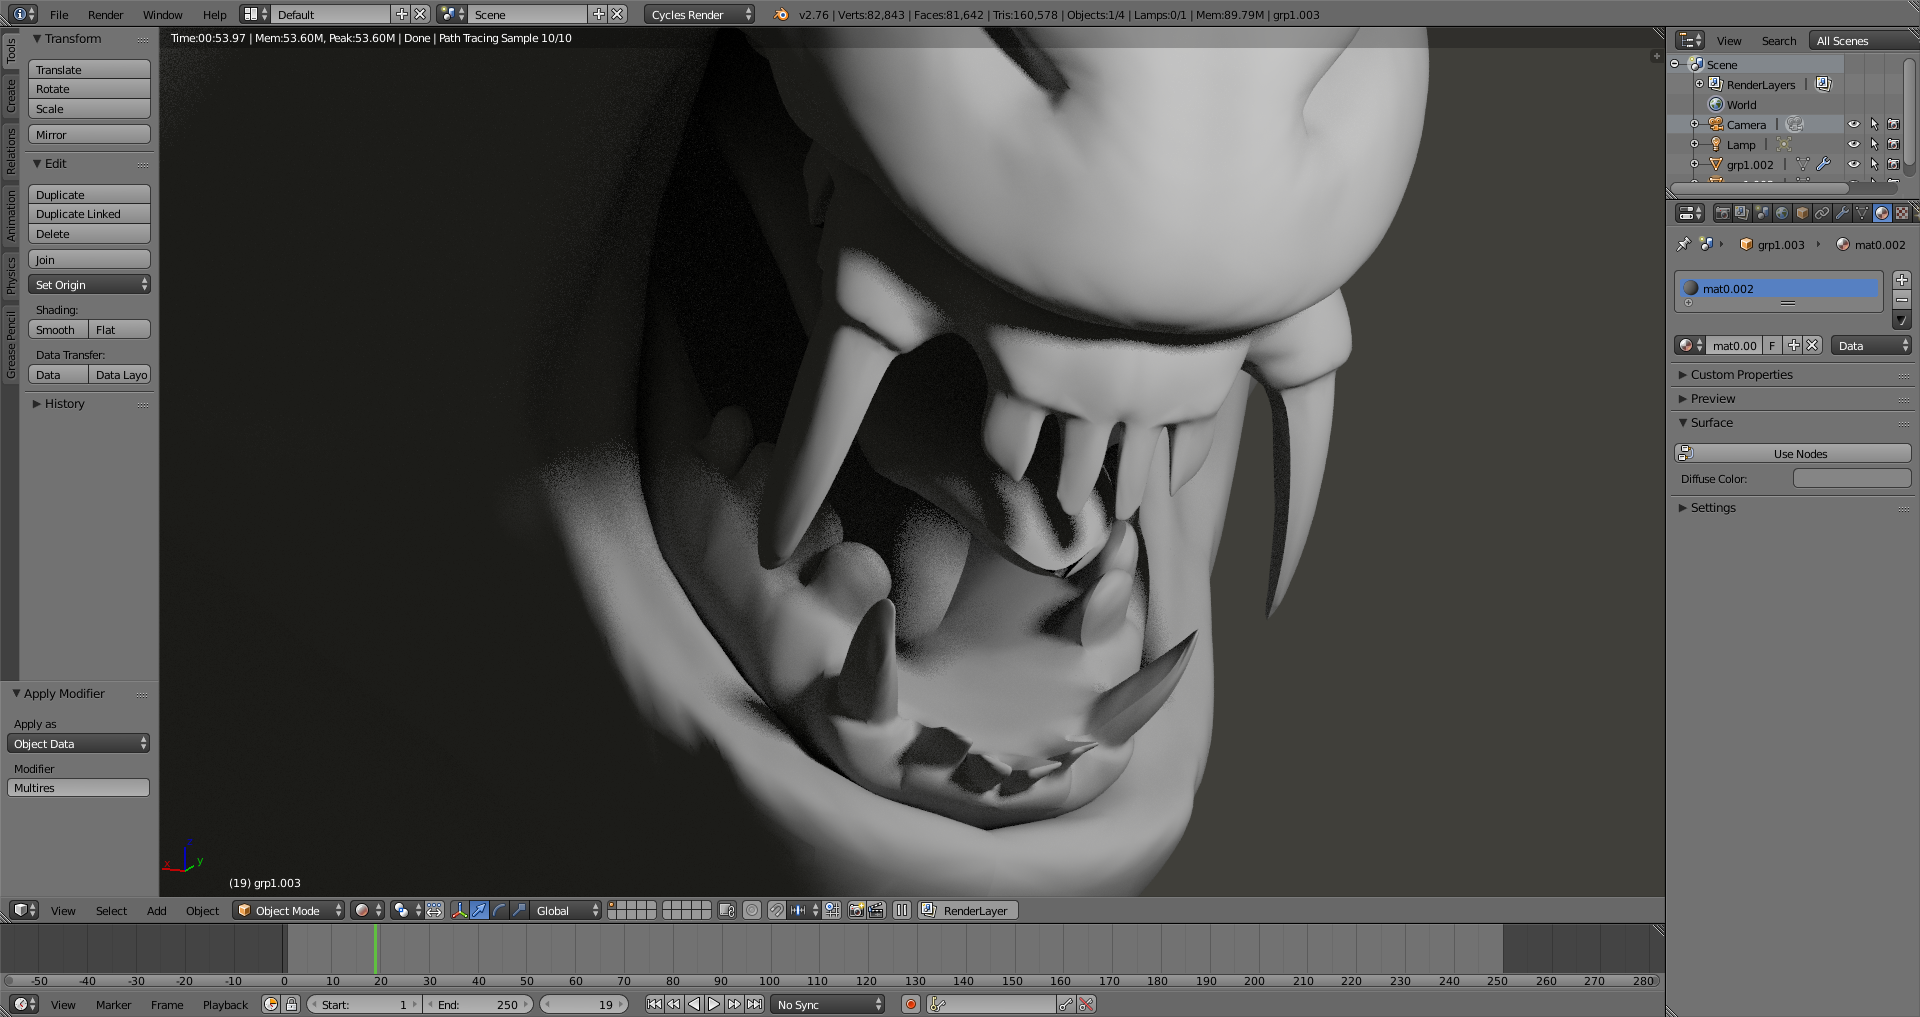Click the Use Nodes button
Image resolution: width=1920 pixels, height=1017 pixels.
pyautogui.click(x=1793, y=453)
